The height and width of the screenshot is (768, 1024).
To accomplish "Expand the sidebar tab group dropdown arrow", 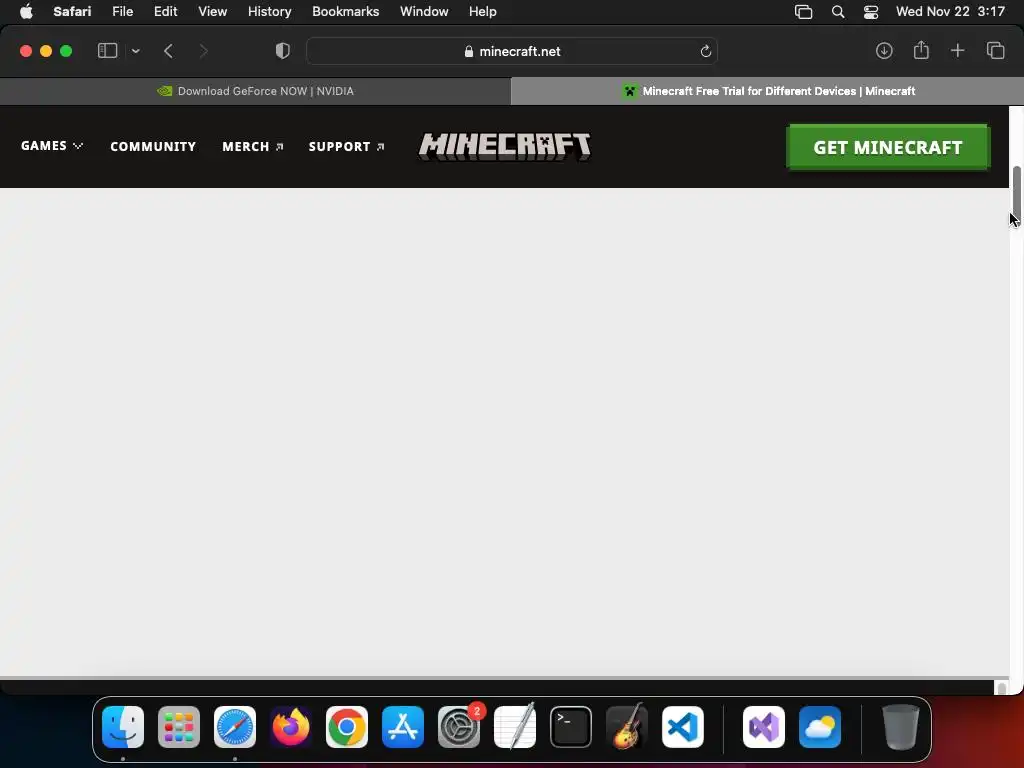I will [x=135, y=51].
